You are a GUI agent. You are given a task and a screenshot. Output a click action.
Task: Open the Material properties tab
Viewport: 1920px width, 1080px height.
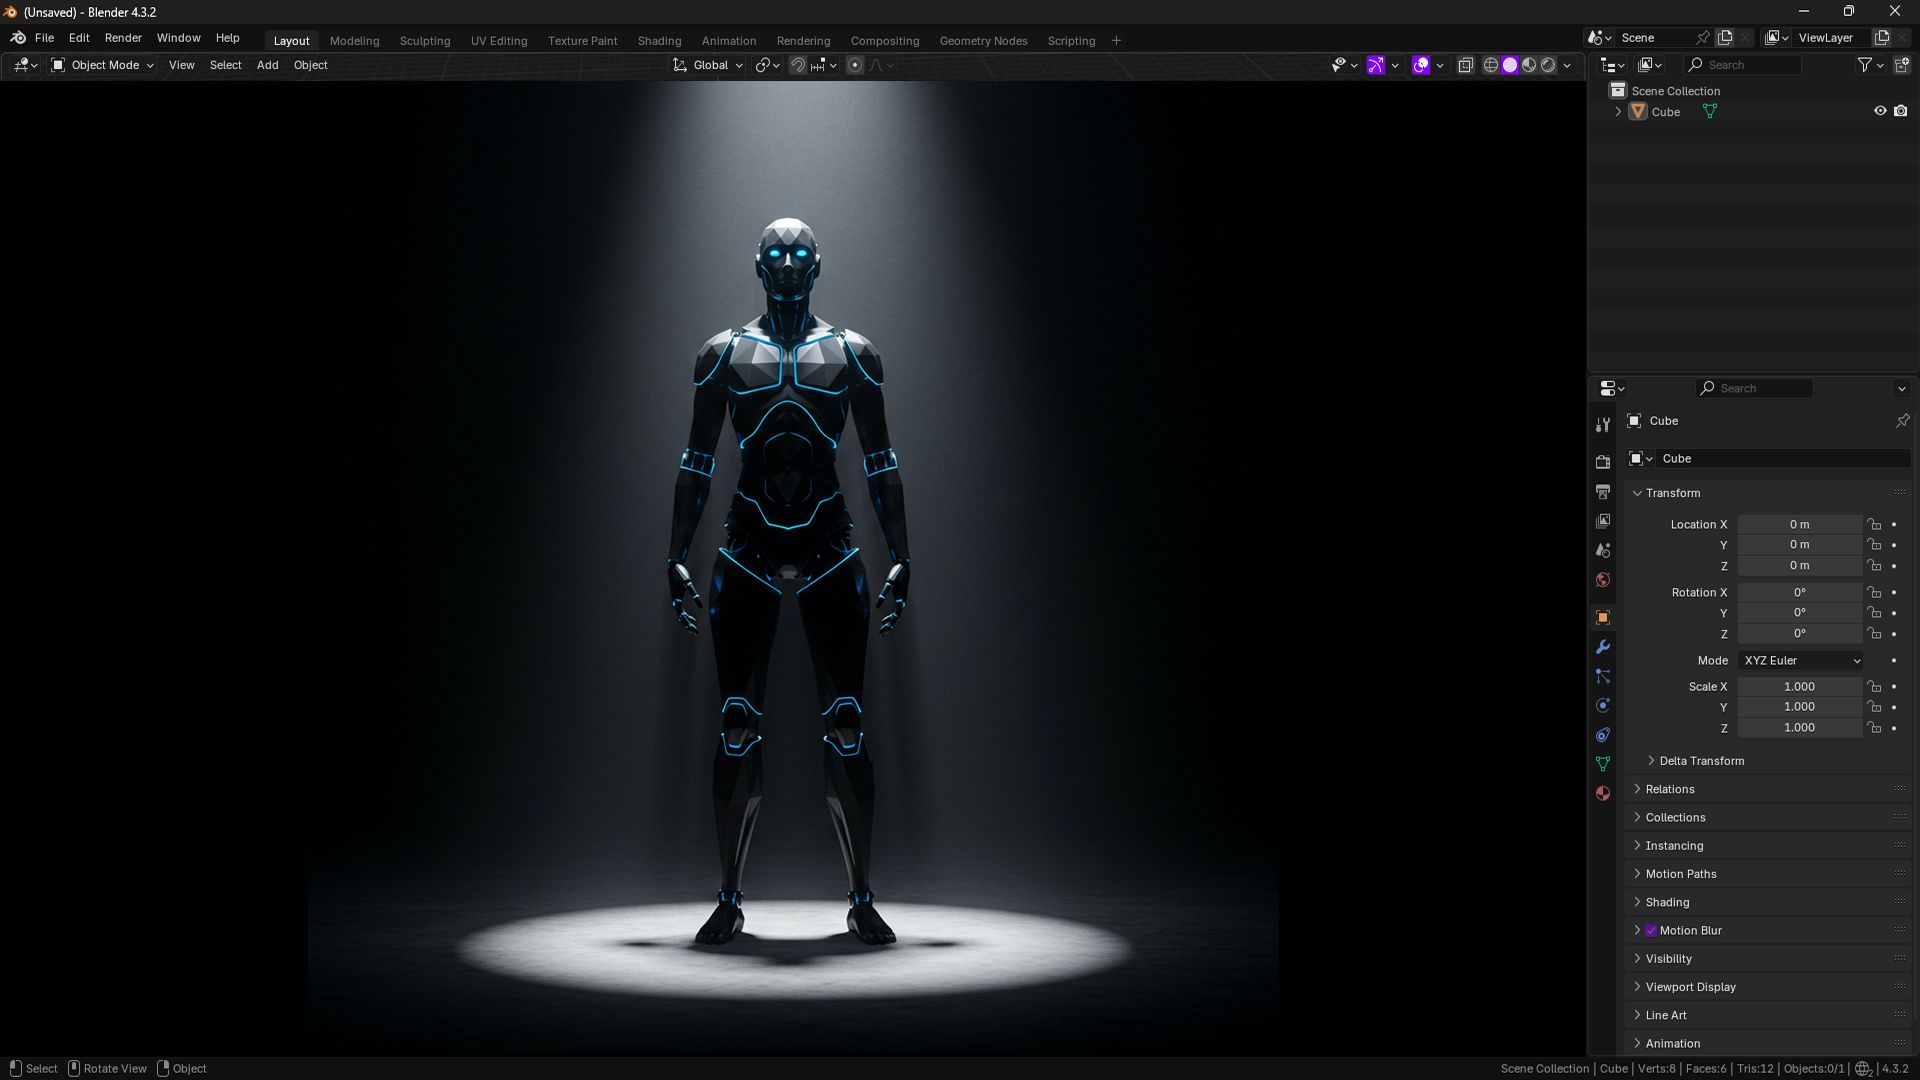1603,793
